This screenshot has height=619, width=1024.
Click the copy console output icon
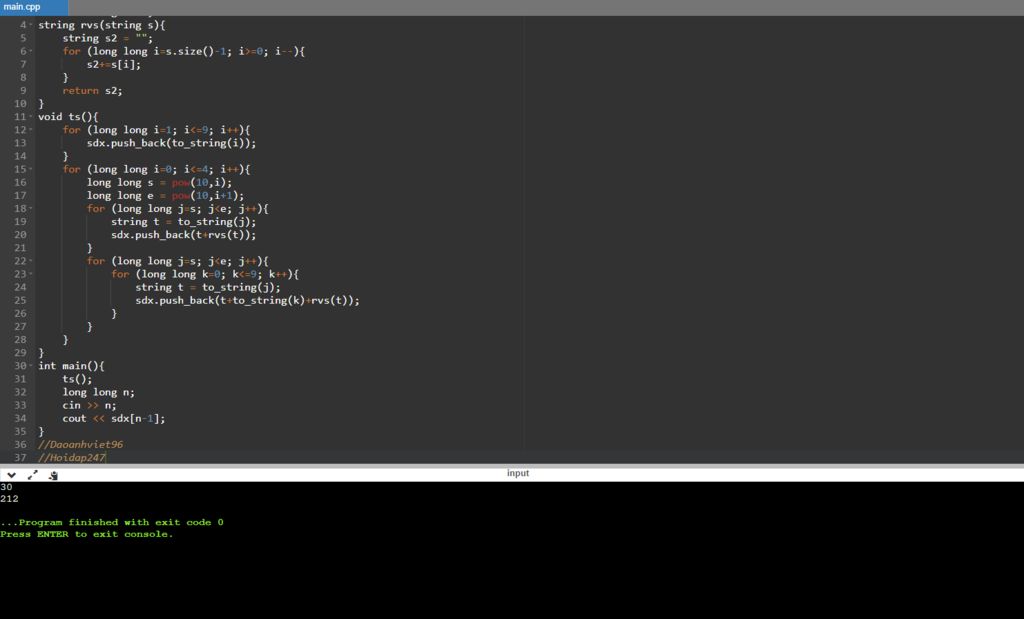[53, 475]
